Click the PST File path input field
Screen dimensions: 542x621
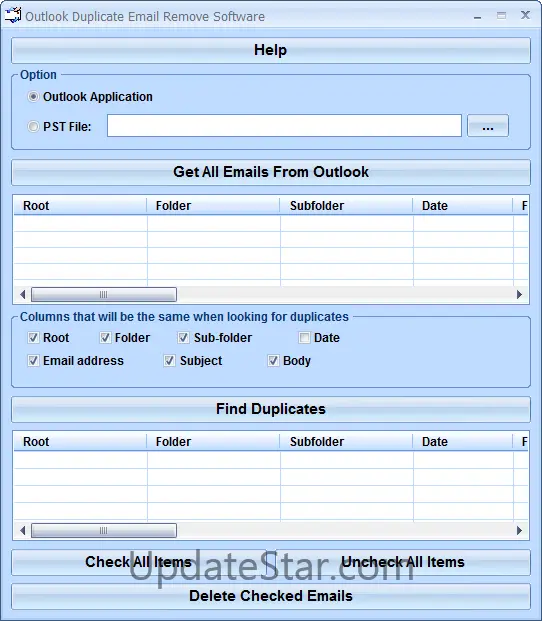click(x=284, y=126)
